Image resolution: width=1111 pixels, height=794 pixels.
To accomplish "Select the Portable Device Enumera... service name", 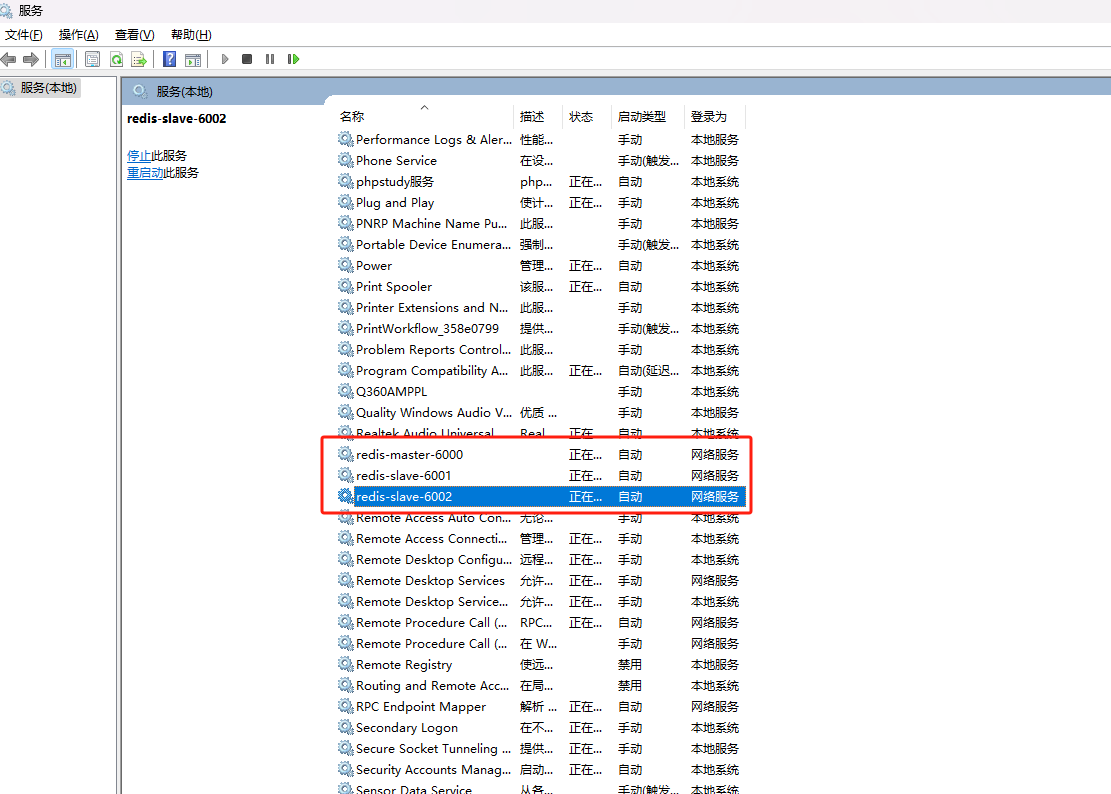I will (433, 244).
